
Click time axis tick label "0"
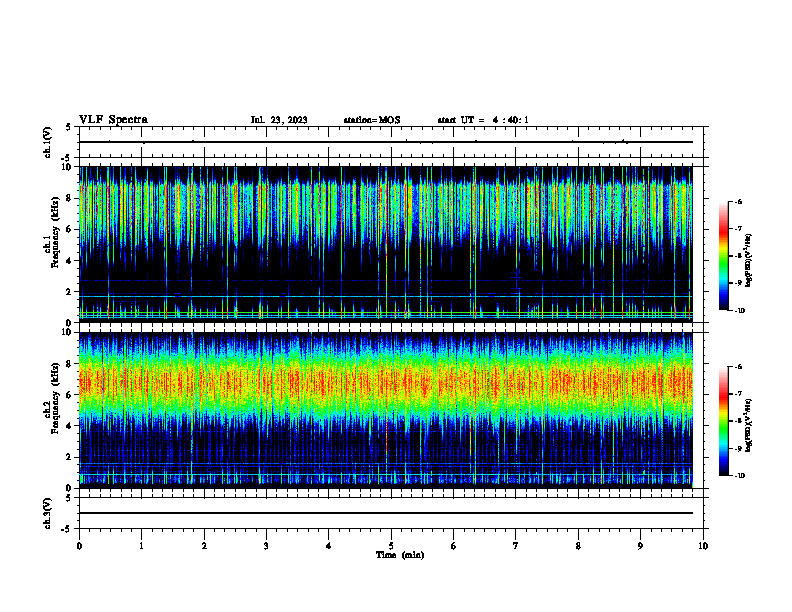click(x=79, y=546)
